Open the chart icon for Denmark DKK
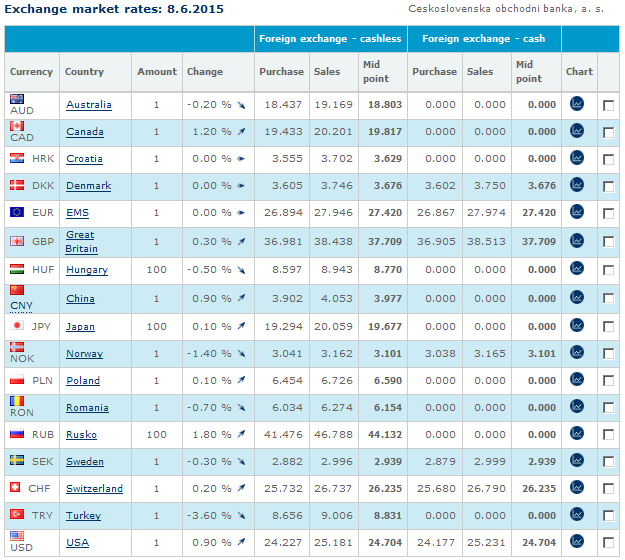 [577, 185]
